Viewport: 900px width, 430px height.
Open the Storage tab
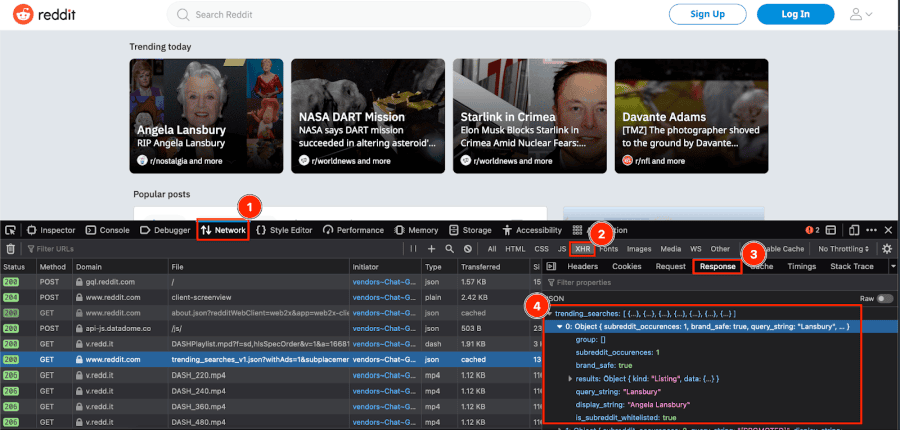click(470, 230)
